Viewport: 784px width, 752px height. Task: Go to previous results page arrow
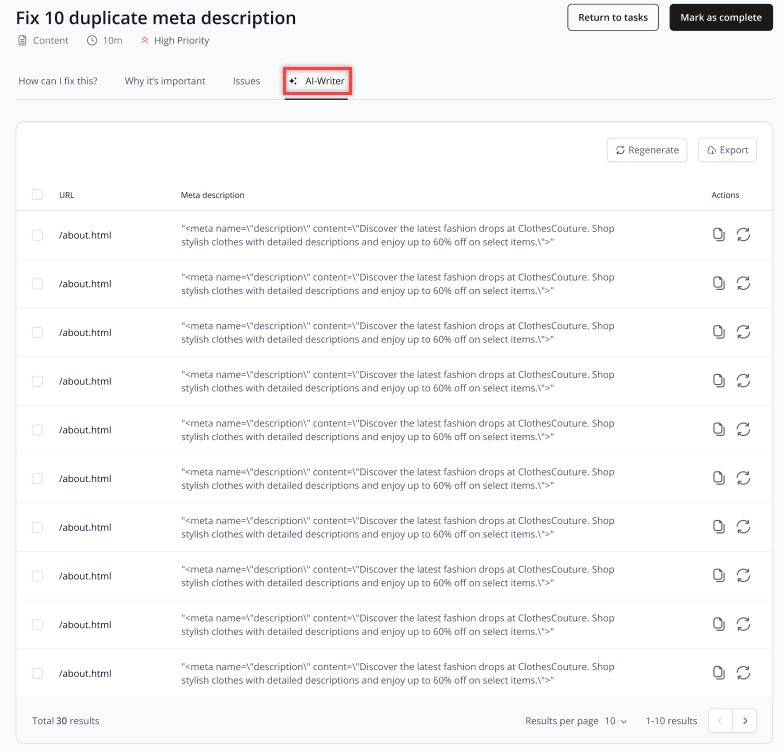pos(720,721)
